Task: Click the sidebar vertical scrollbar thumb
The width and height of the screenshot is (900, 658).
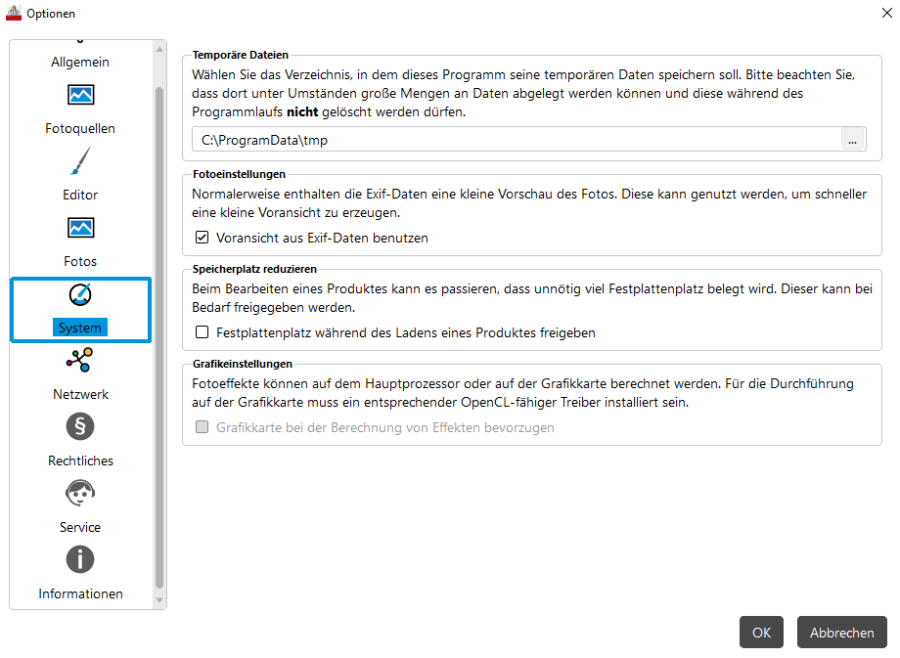Action: (160, 338)
